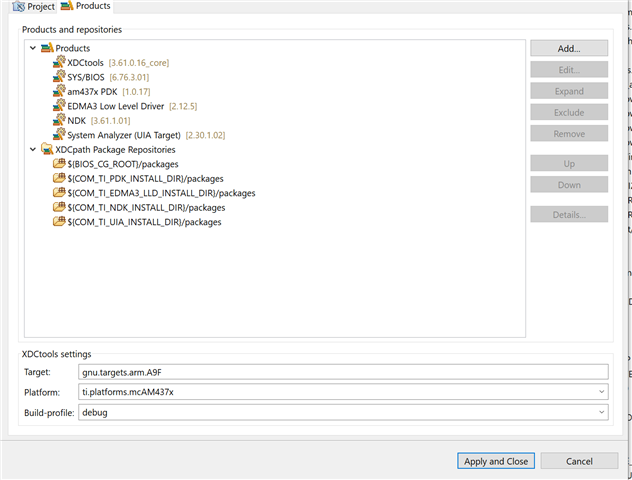Click the XDCpath Package Repositories folder icon

[x=47, y=149]
